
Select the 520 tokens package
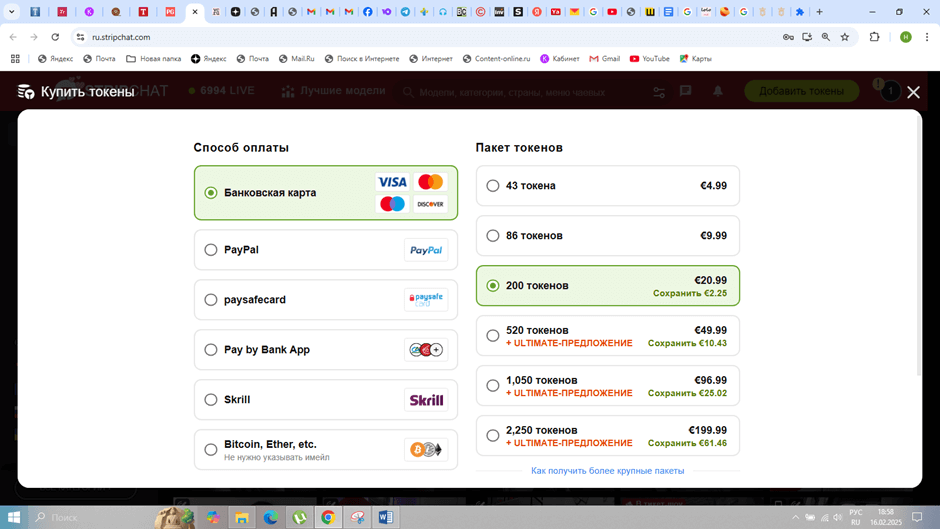(493, 336)
